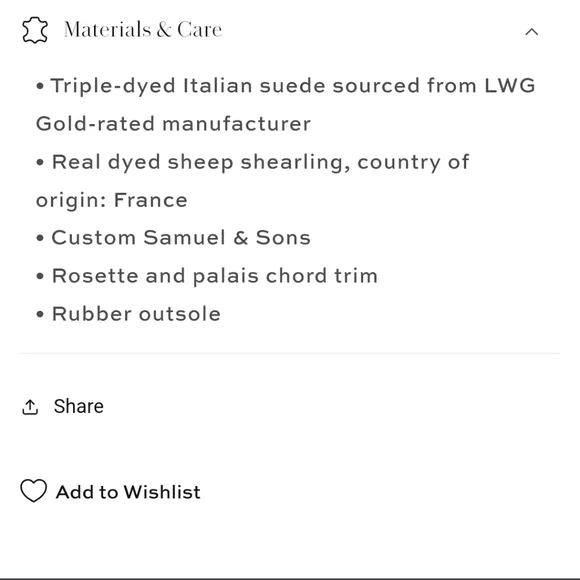Image resolution: width=580 pixels, height=580 pixels.
Task: Click the bullet dot before Triple-dyed
Action: (x=40, y=87)
